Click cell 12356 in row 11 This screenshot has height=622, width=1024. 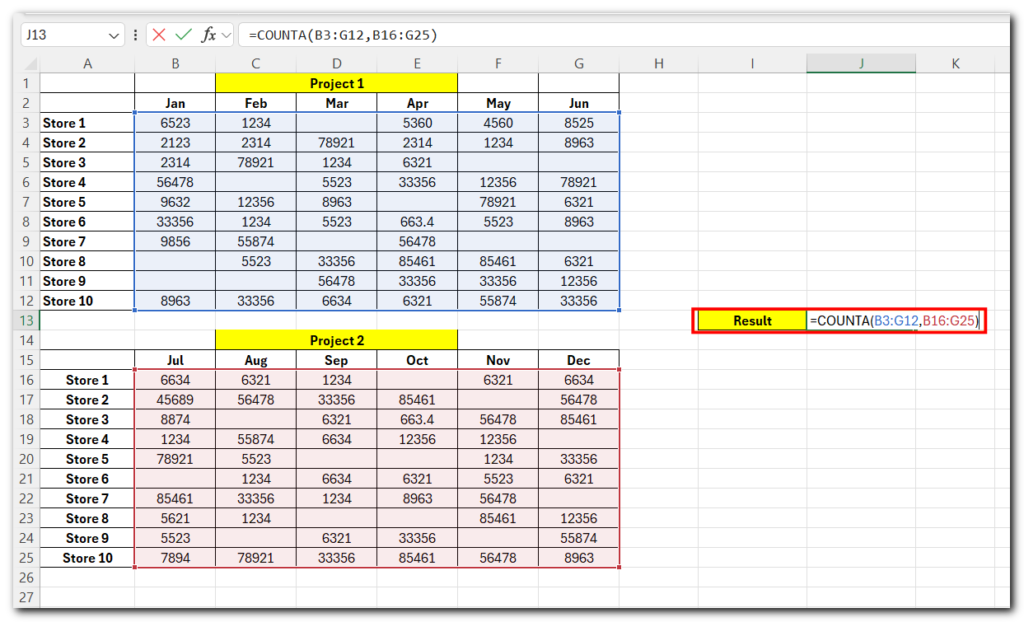(579, 281)
